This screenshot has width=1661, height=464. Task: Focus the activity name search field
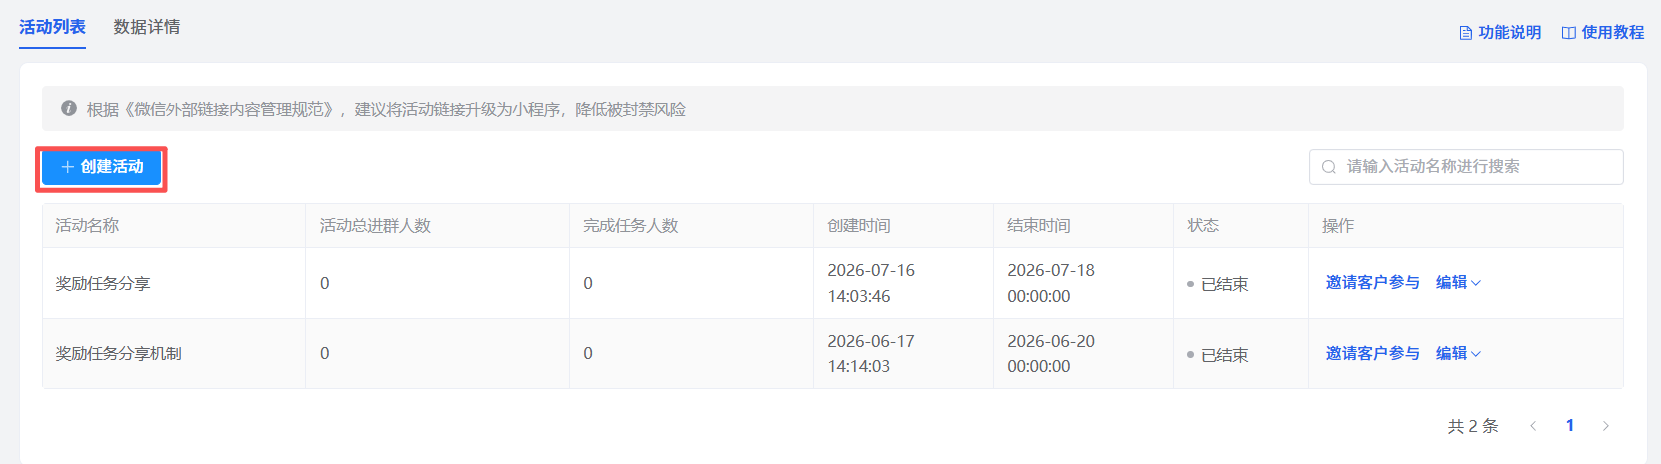1466,167
